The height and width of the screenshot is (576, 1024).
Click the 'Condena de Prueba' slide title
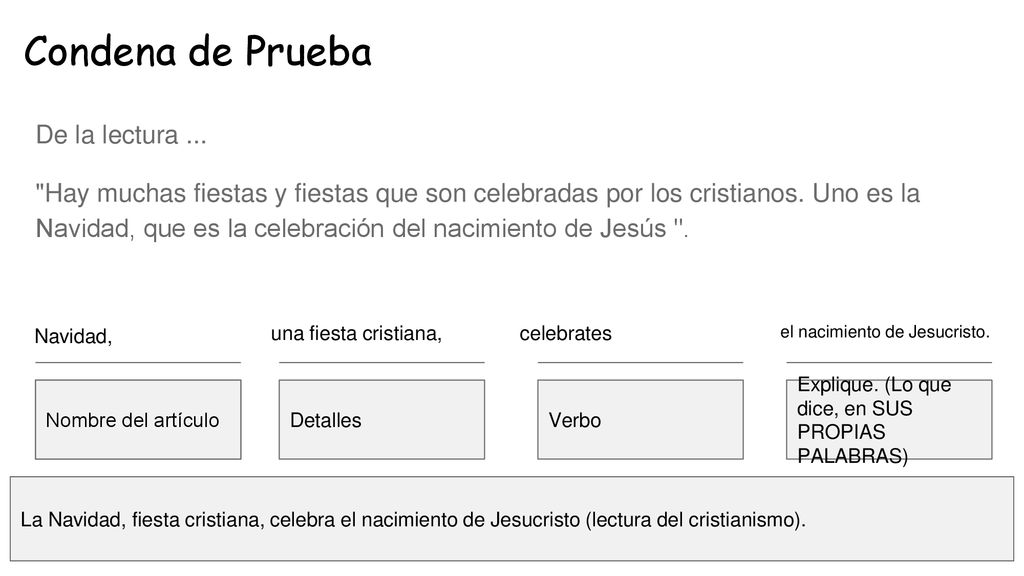click(197, 51)
